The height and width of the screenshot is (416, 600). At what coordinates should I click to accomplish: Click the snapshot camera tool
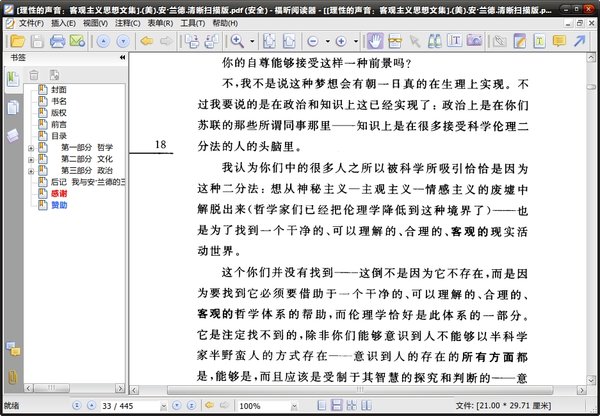click(x=474, y=41)
